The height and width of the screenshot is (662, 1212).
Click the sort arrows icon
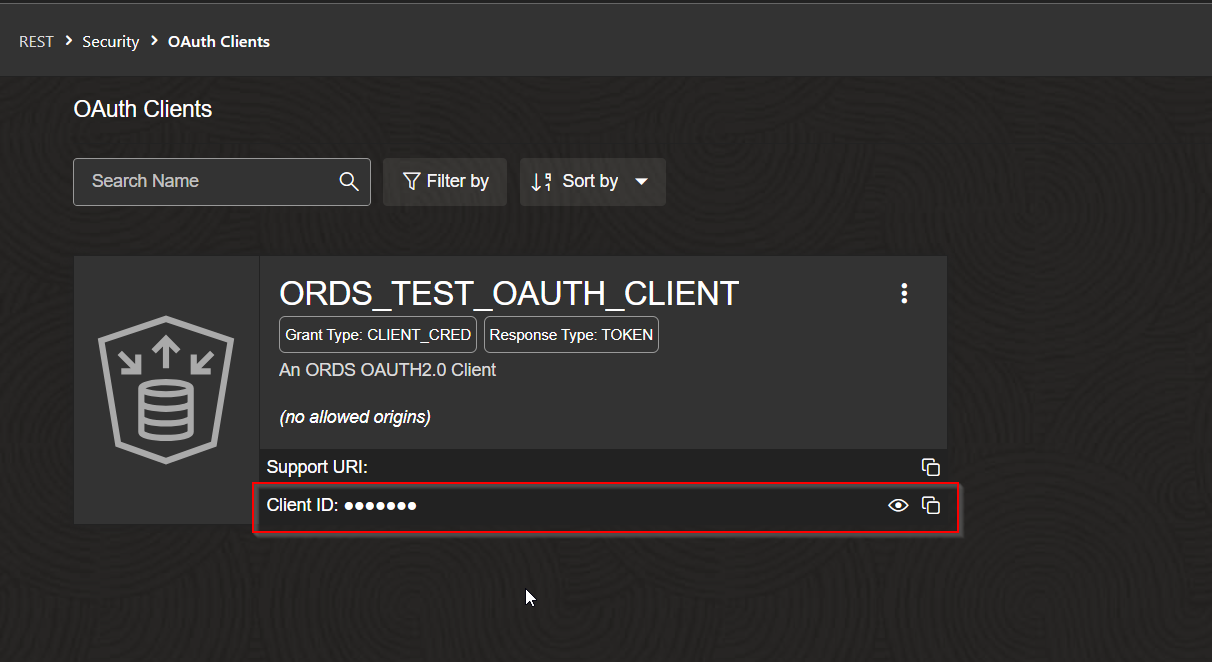pyautogui.click(x=540, y=181)
